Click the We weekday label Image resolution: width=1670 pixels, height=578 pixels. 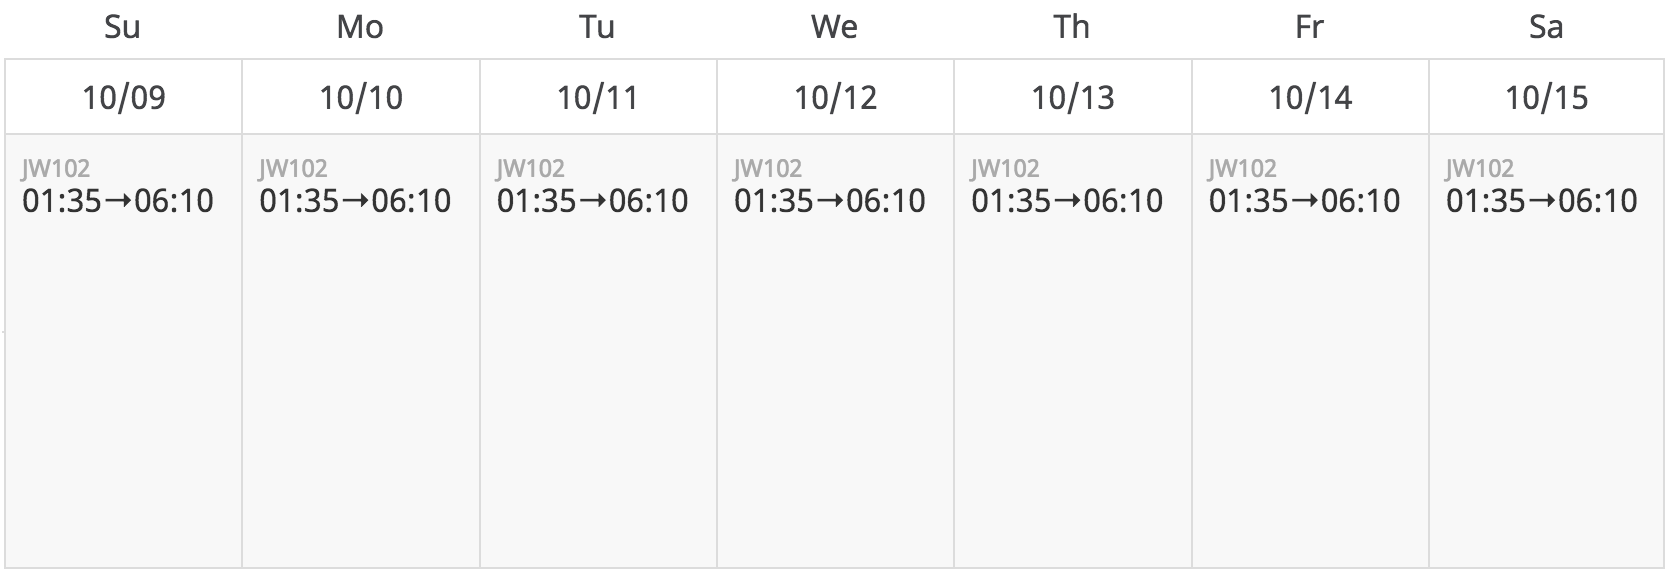coord(834,27)
